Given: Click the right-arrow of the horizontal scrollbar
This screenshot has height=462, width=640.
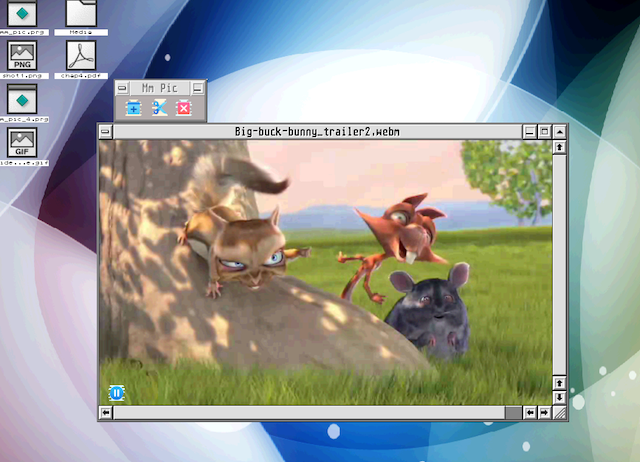Looking at the screenshot, I should [544, 413].
